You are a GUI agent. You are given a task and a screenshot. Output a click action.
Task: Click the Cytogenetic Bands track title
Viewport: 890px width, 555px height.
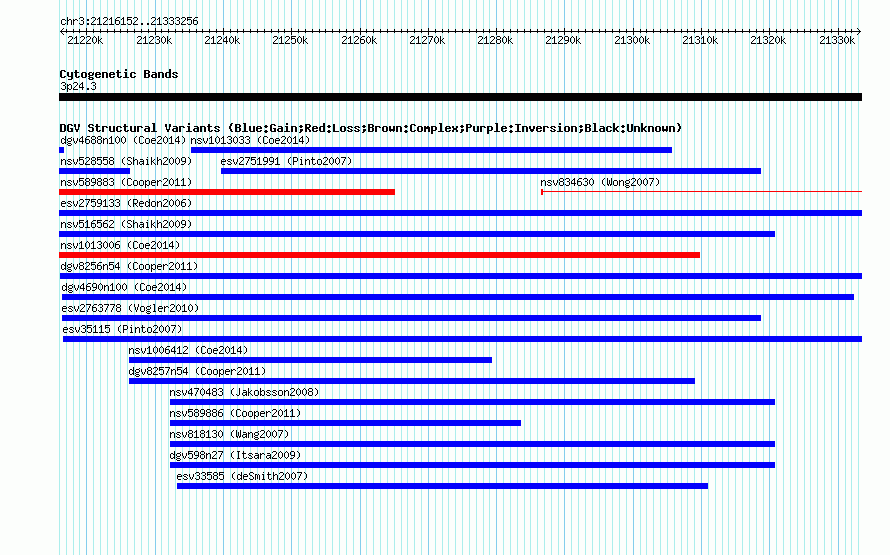tap(119, 74)
